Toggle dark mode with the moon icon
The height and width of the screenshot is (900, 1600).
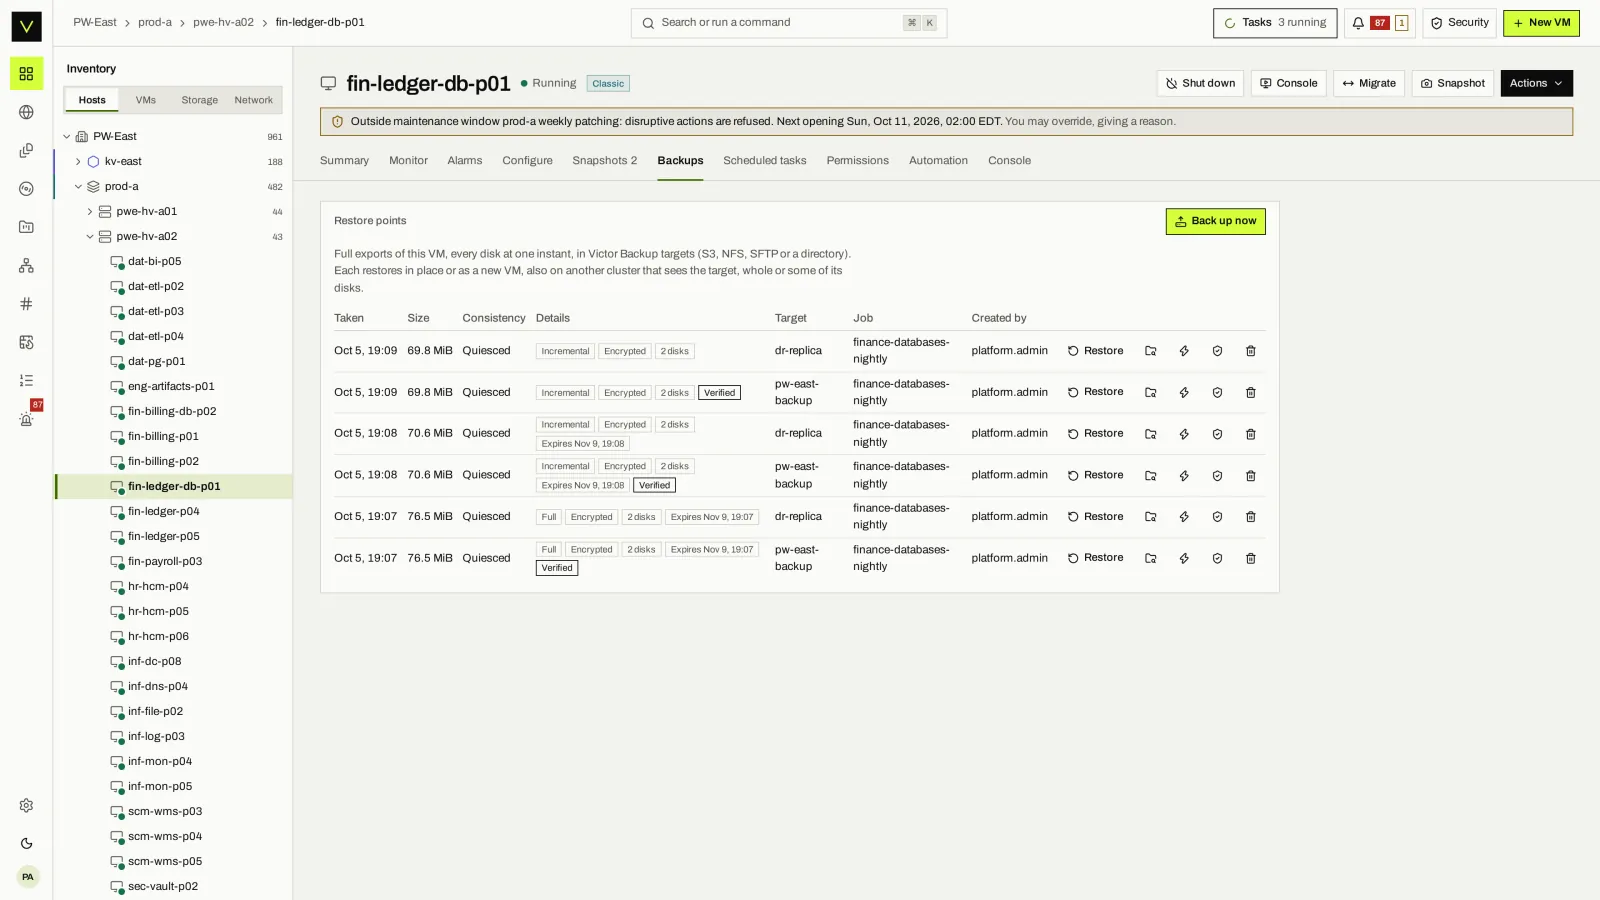click(26, 844)
